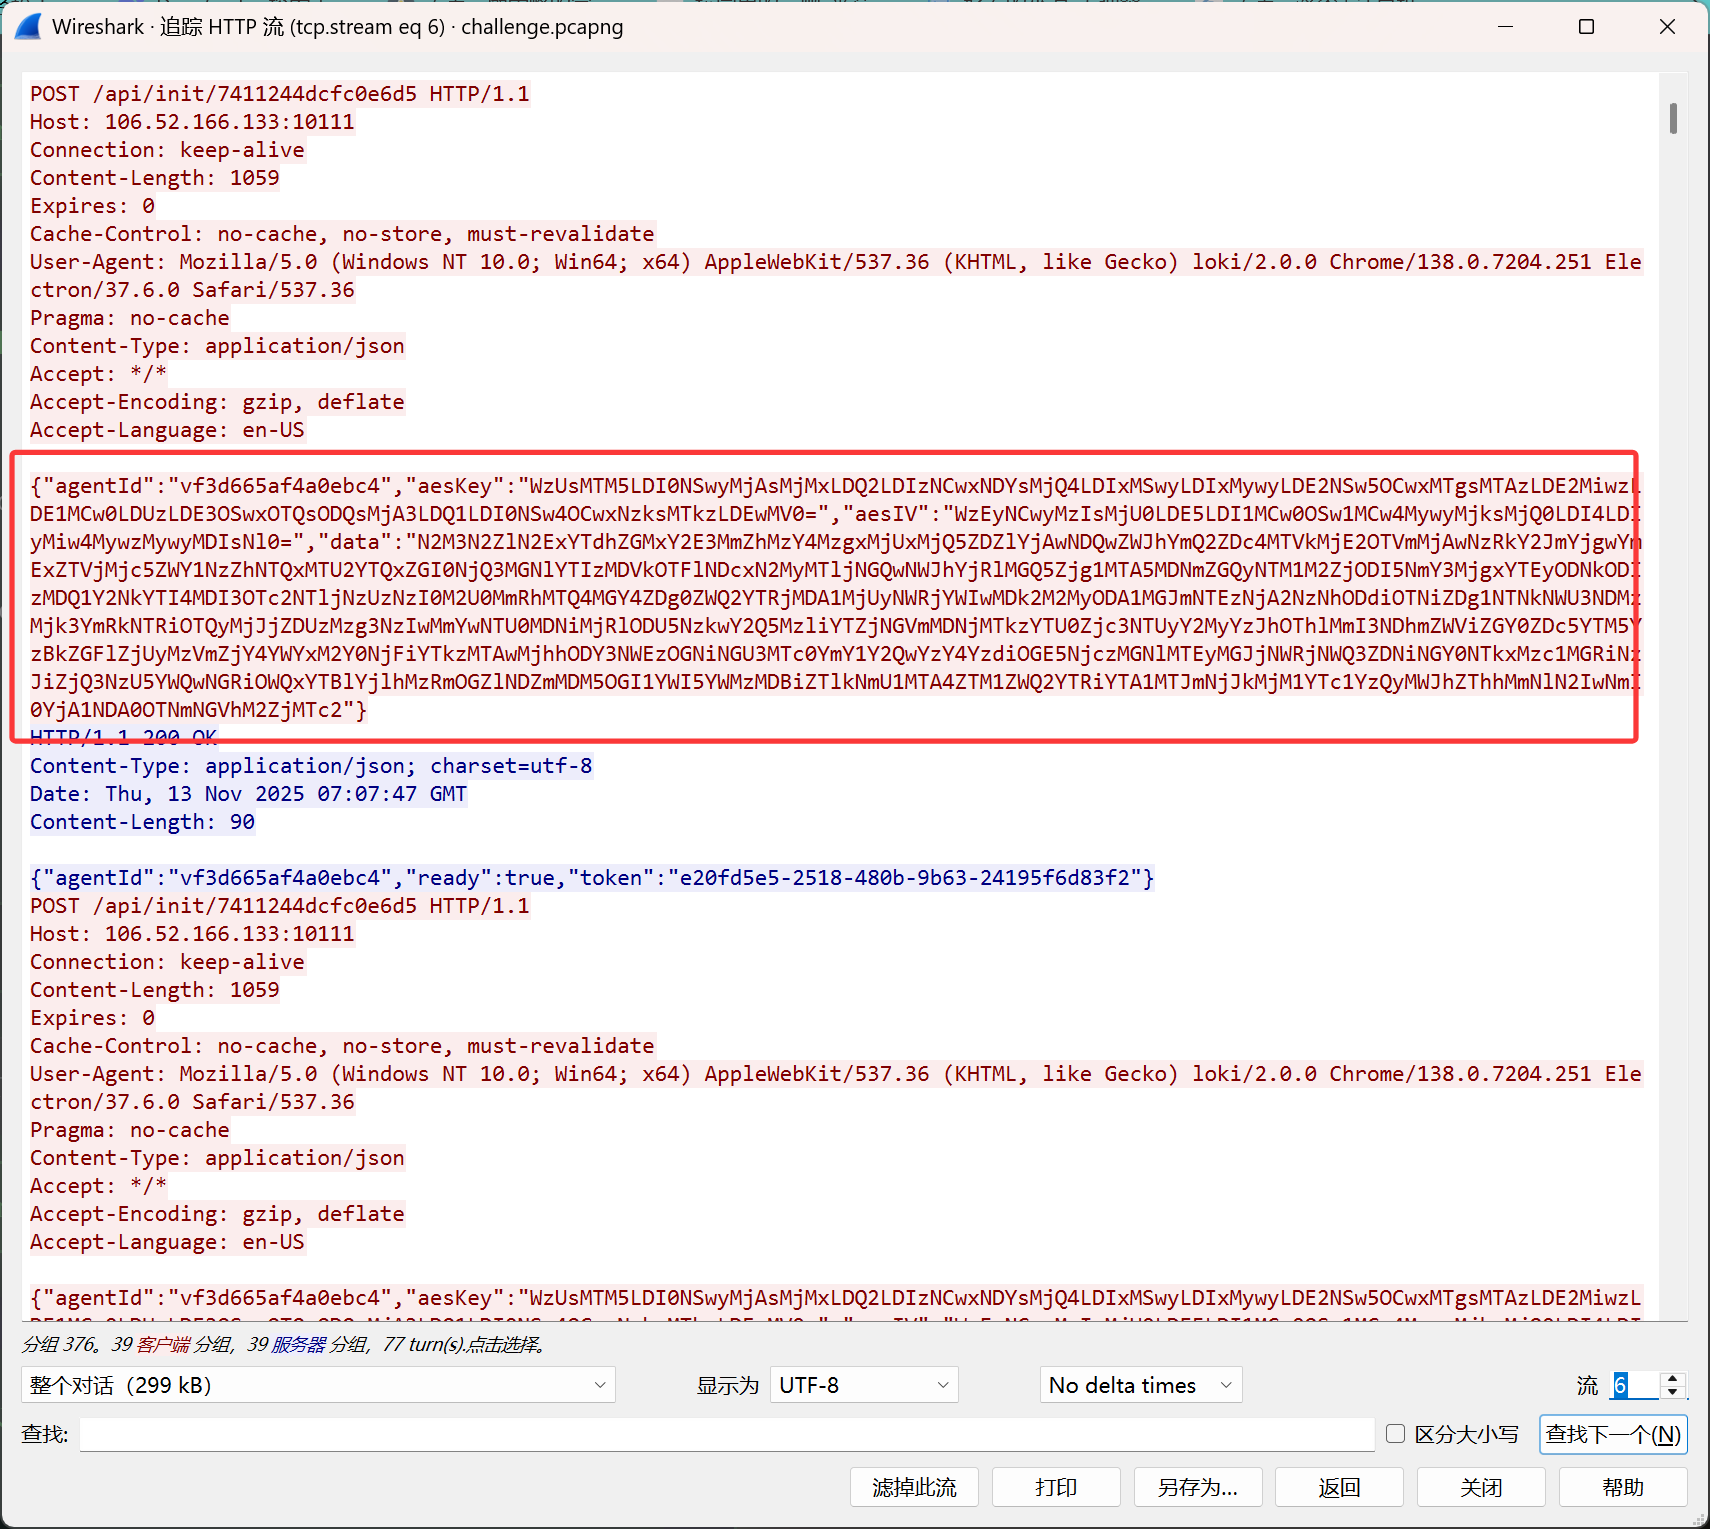
Task: Increase the 流 stream number with up arrow
Action: pyautogui.click(x=1673, y=1378)
